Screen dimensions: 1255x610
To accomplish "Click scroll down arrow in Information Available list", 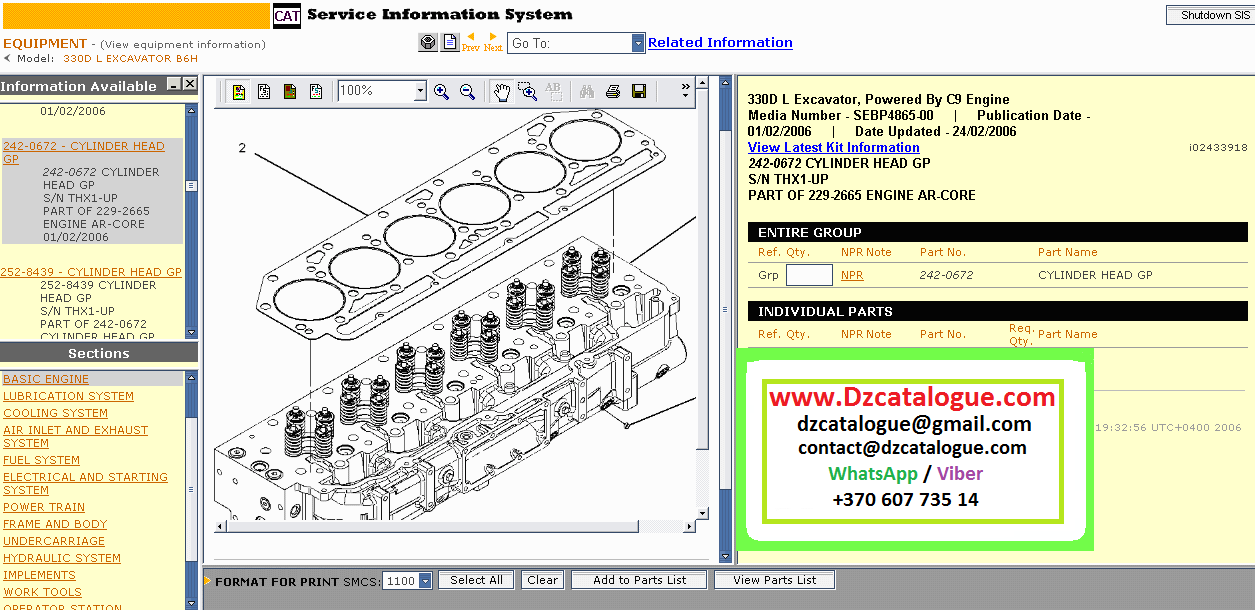I will (x=191, y=333).
